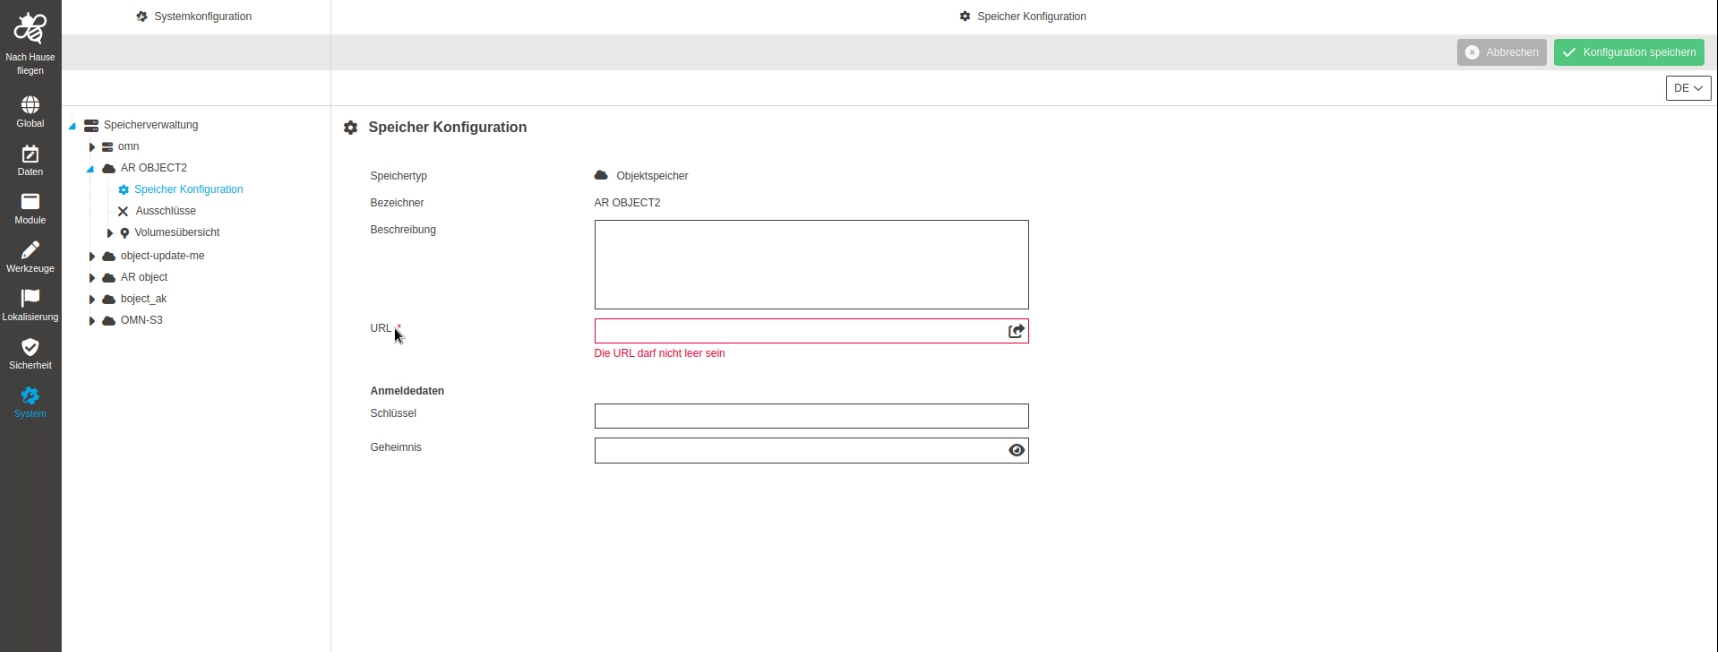The width and height of the screenshot is (1718, 652).
Task: Click the omn storage icon
Action: pos(107,147)
